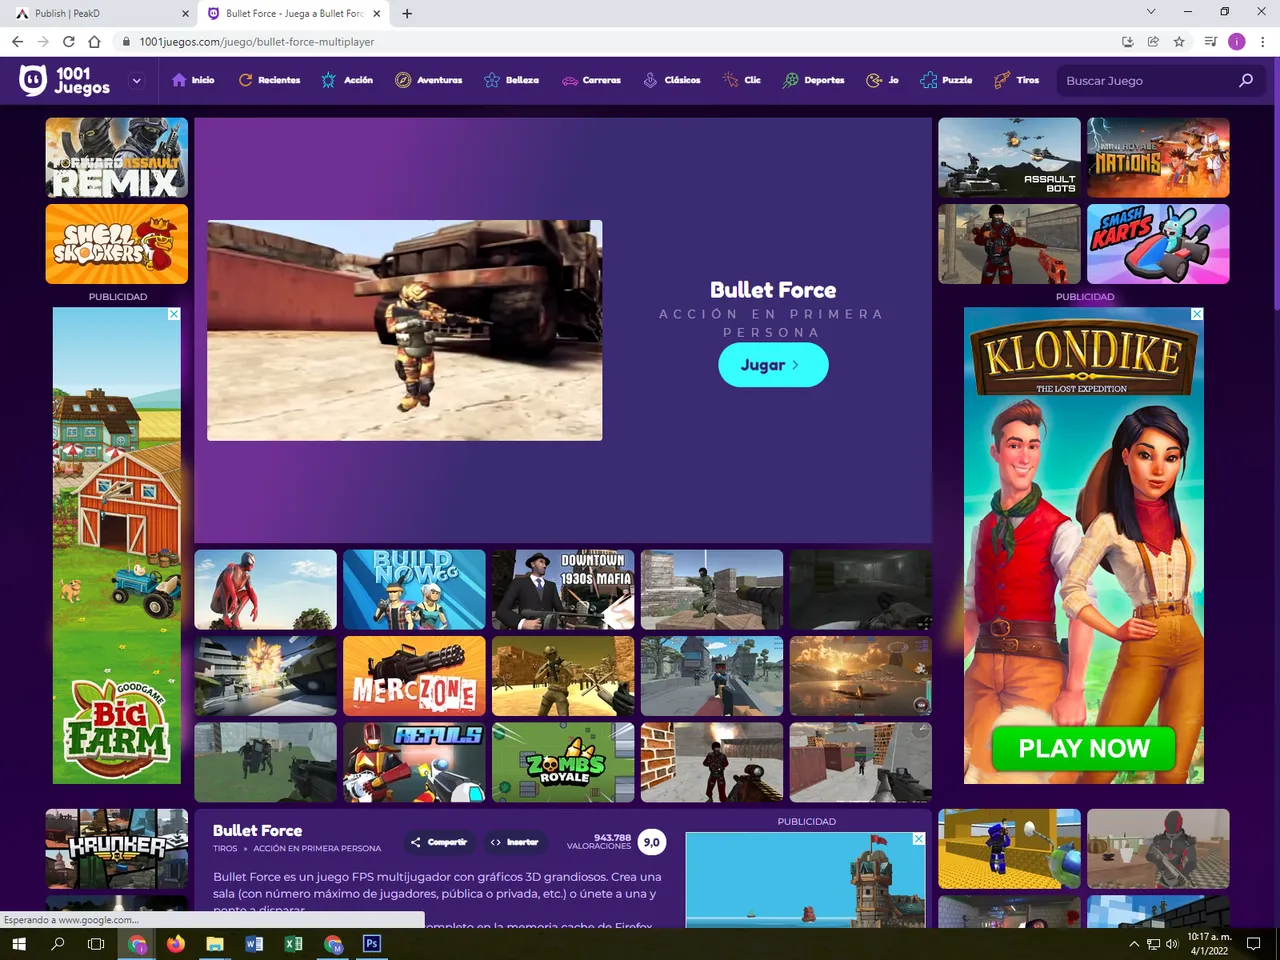
Task: Close the Bullet Force browser tab
Action: (x=377, y=13)
